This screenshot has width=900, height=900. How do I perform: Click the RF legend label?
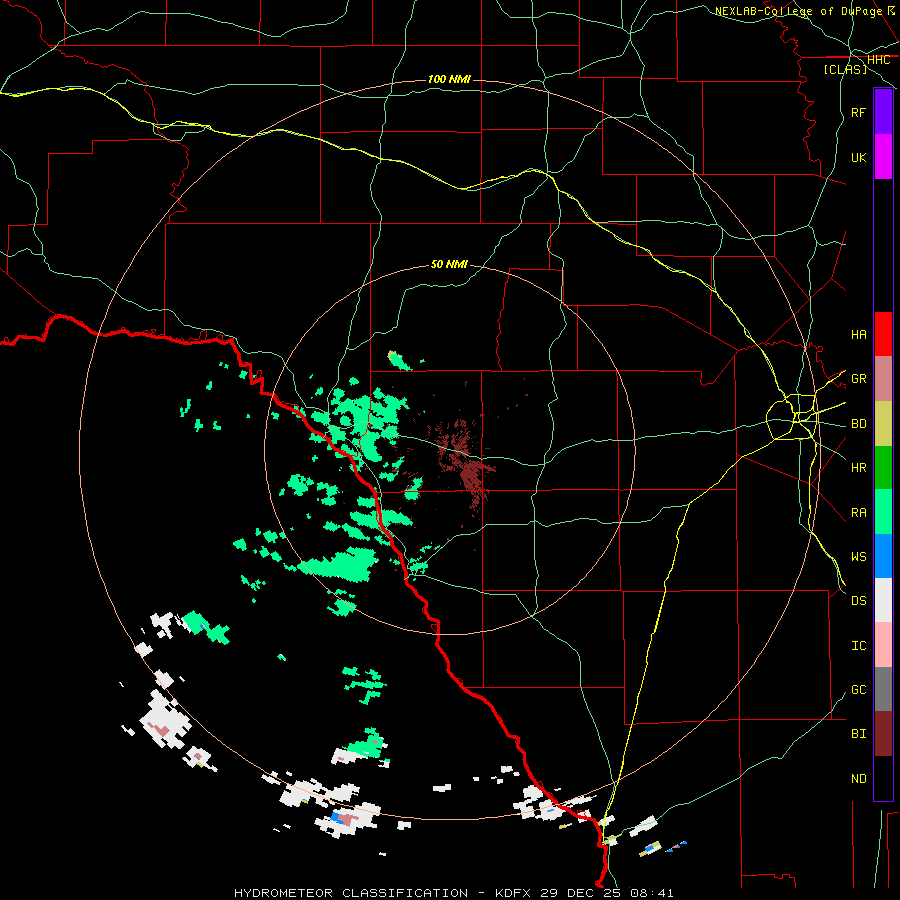pos(858,112)
